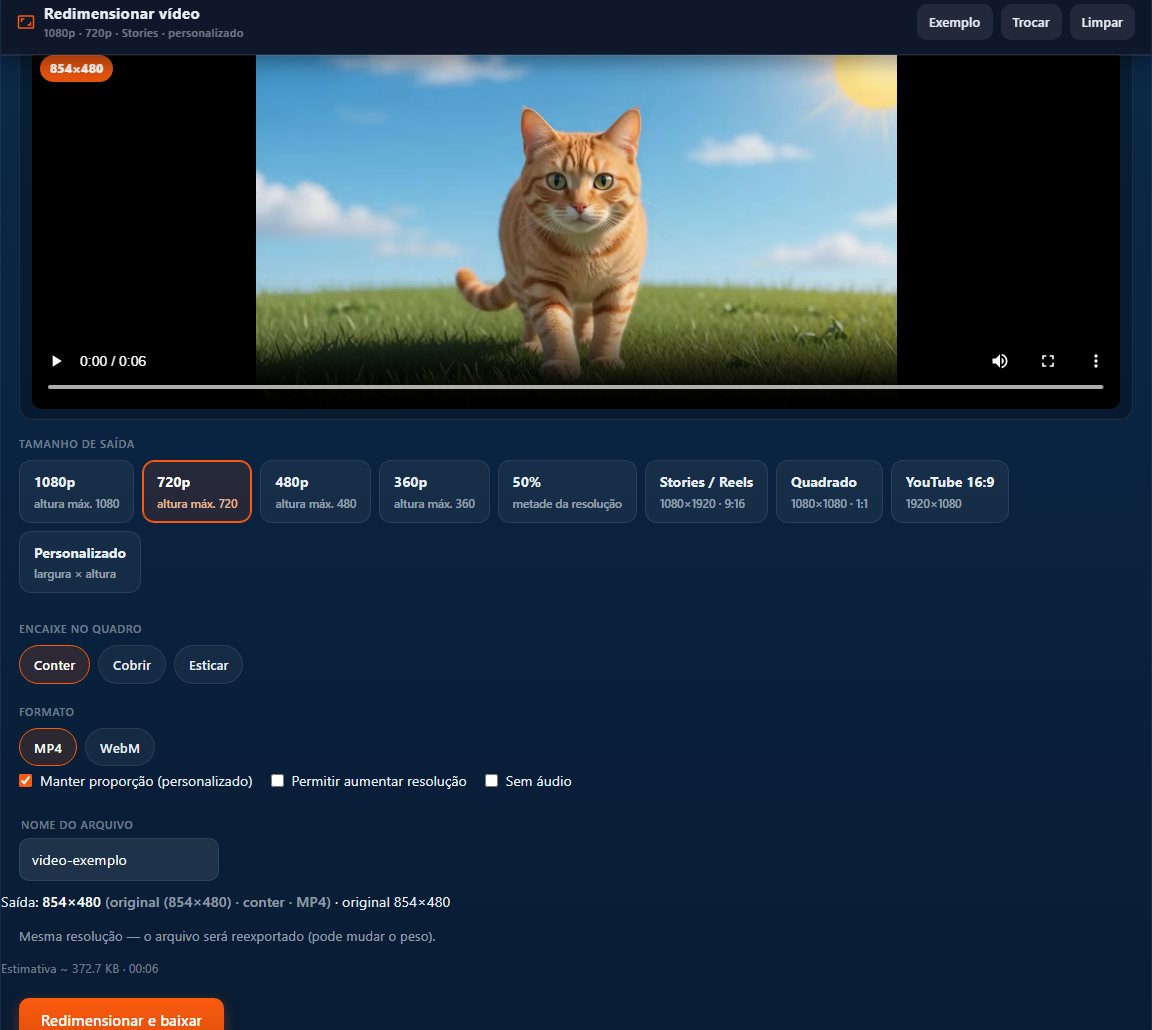Choose MP4 output format
This screenshot has width=1152, height=1030.
tap(48, 748)
